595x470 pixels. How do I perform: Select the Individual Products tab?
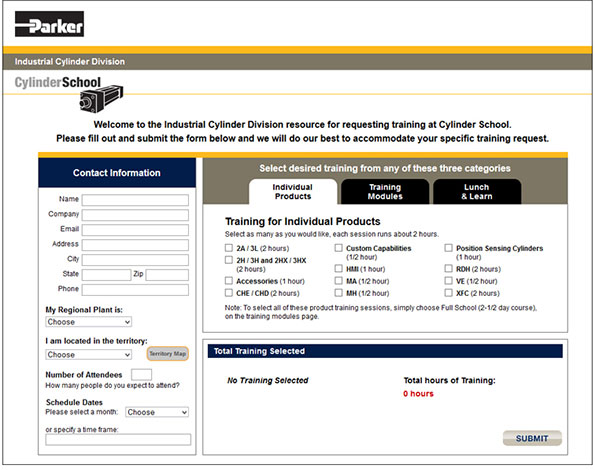[x=293, y=192]
